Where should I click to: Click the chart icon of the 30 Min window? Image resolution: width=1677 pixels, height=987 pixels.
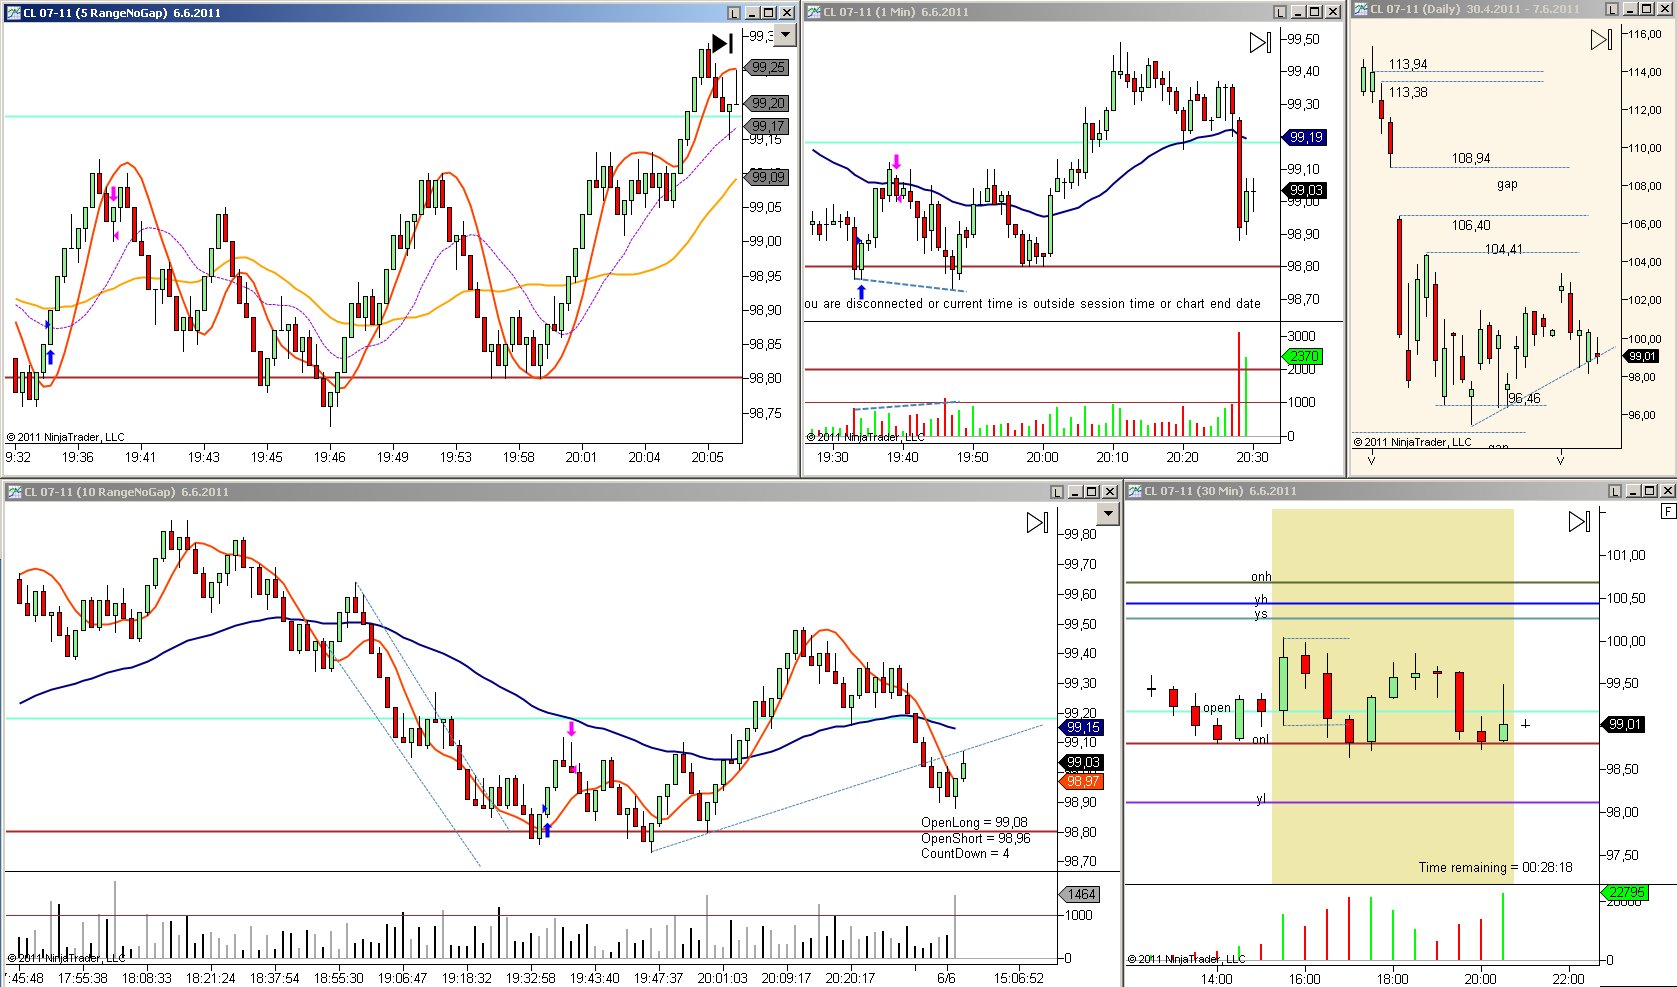coord(1134,490)
